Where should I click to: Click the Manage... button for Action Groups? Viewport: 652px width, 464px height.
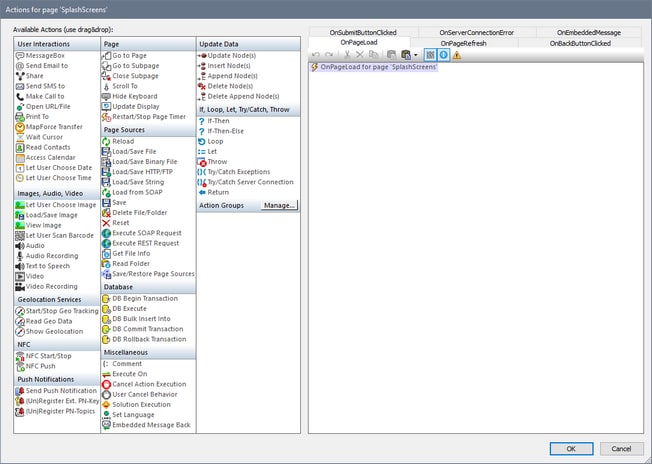(279, 205)
